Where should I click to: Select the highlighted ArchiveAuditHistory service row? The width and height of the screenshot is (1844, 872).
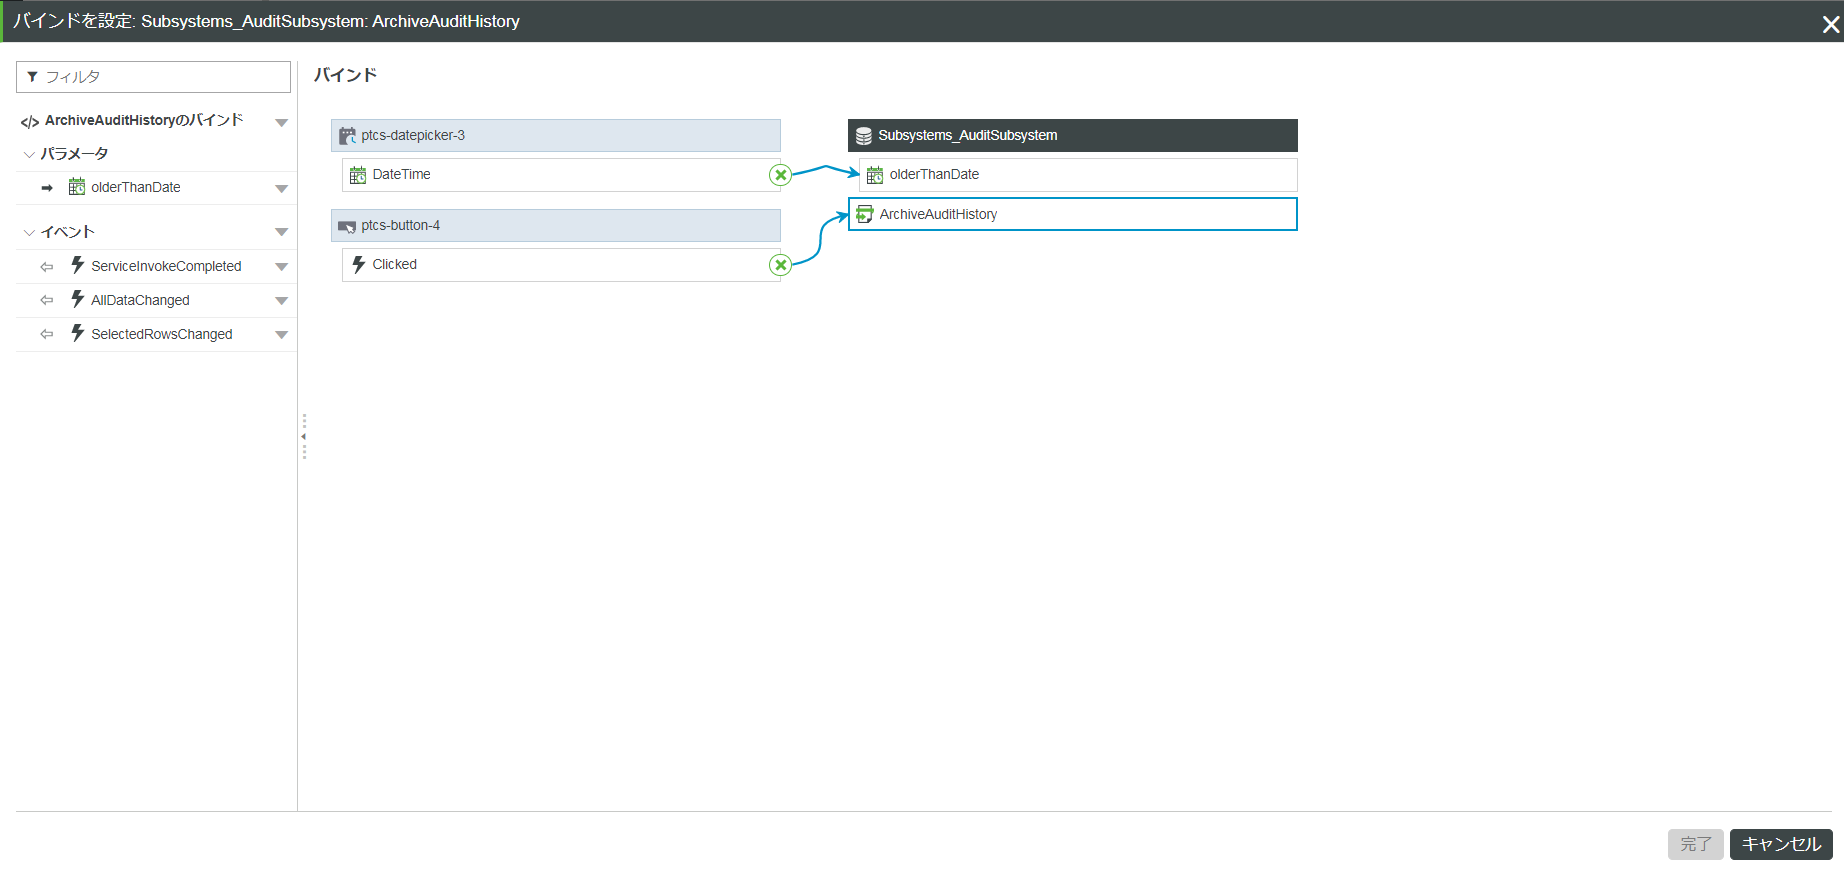[x=1073, y=214]
